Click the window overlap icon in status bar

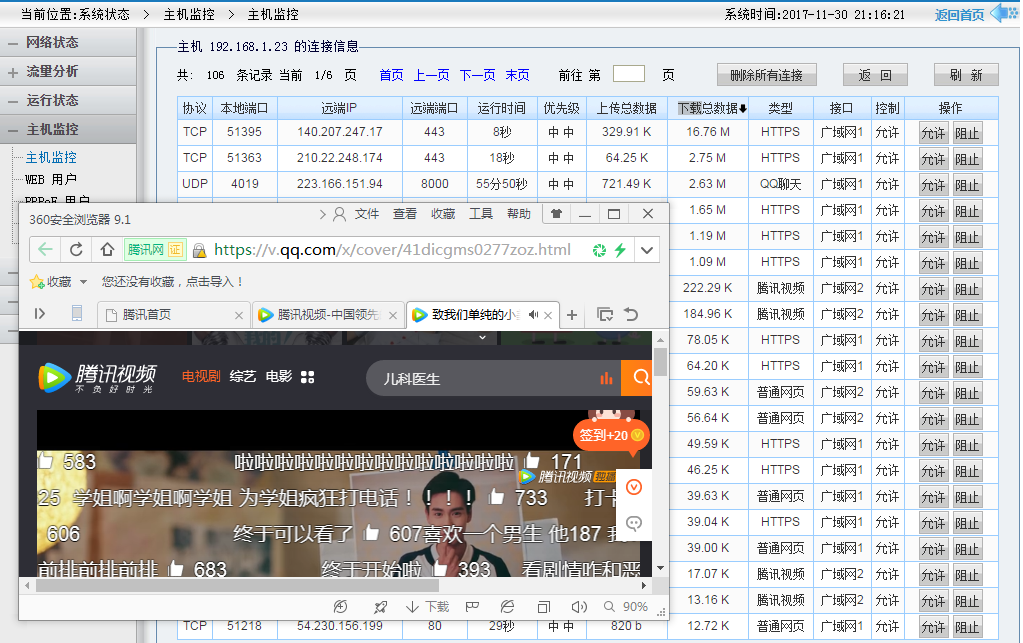(543, 607)
